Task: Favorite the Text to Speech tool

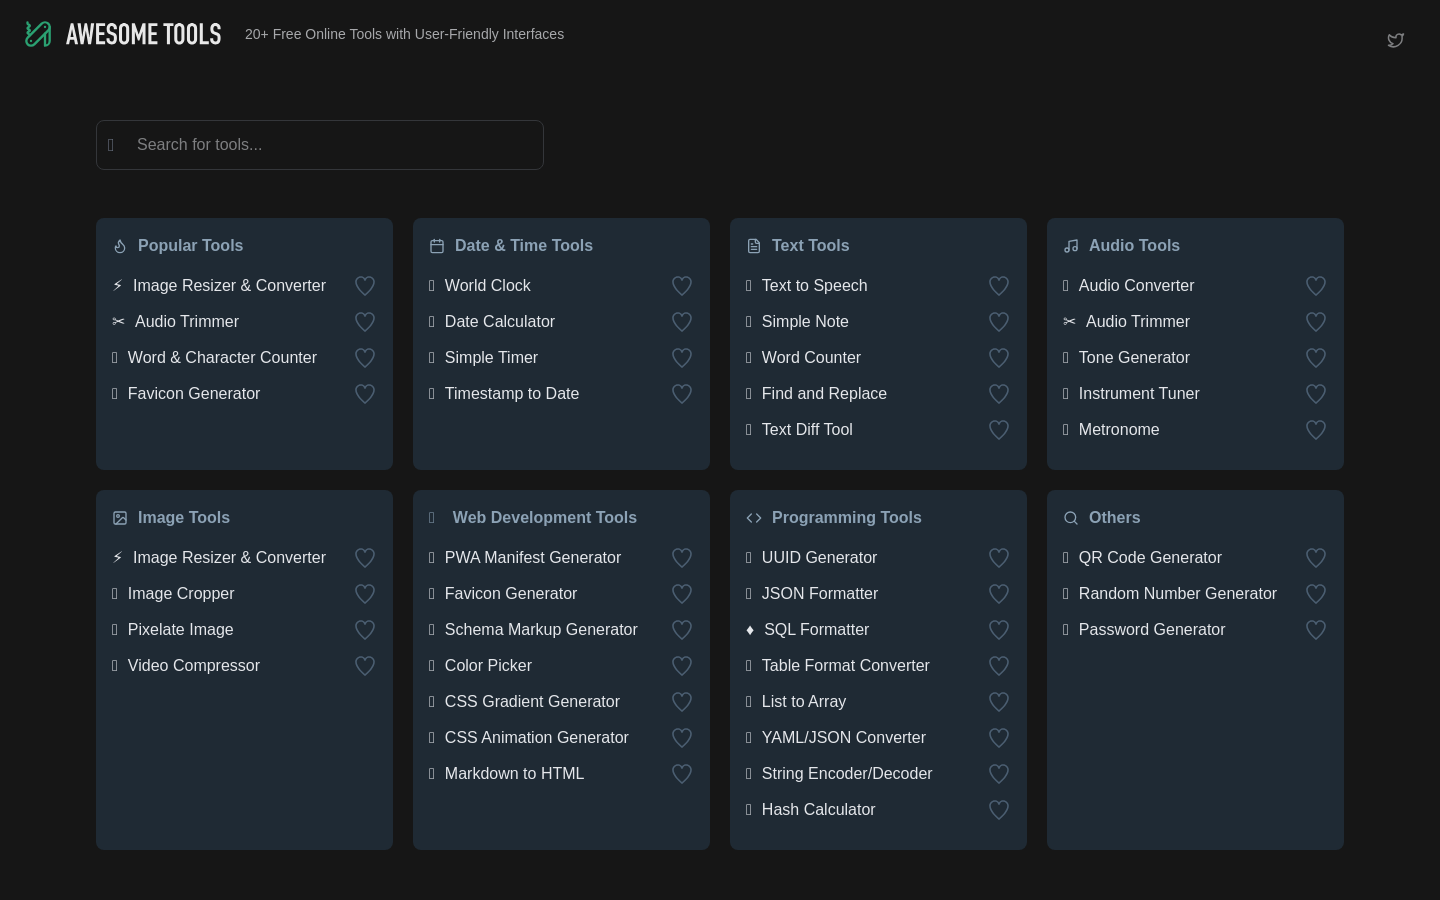Action: tap(999, 286)
